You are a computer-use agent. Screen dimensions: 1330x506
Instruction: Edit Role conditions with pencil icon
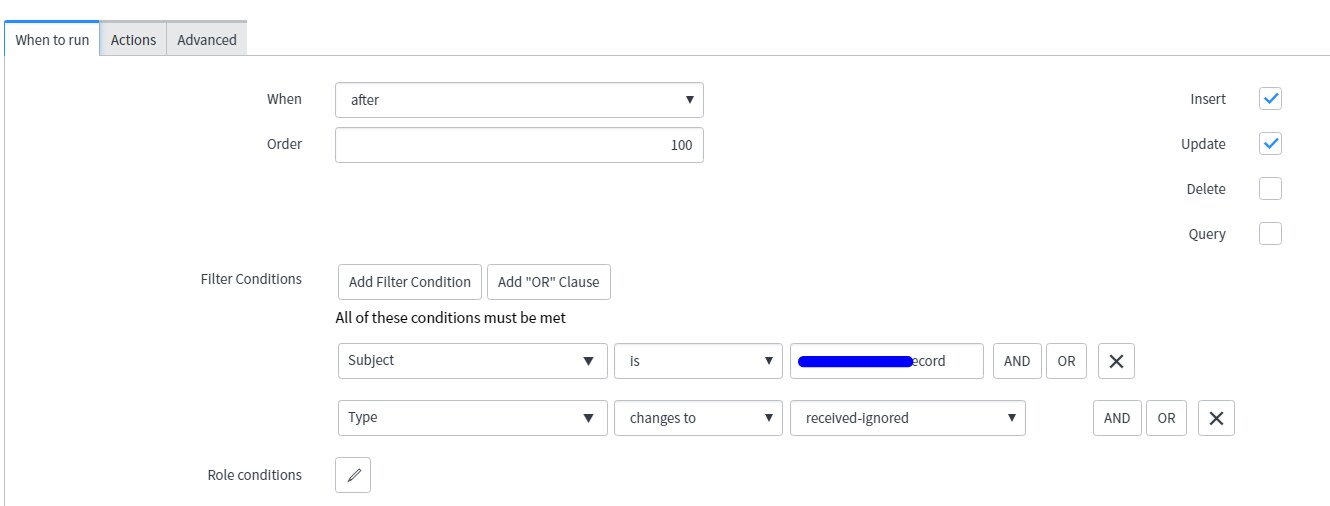click(353, 475)
